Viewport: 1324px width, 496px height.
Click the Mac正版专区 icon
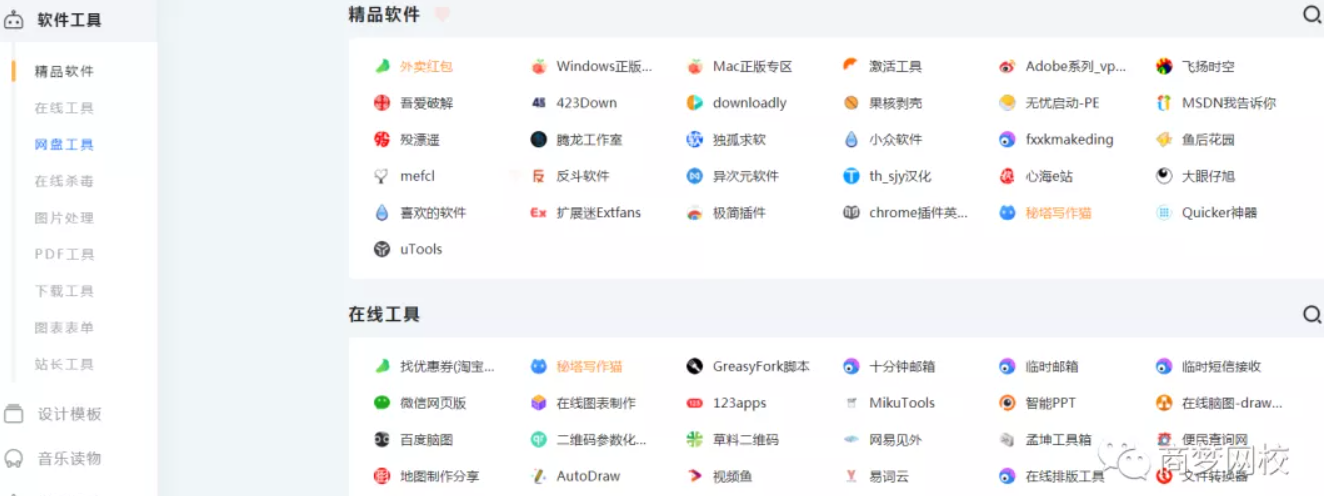694,66
